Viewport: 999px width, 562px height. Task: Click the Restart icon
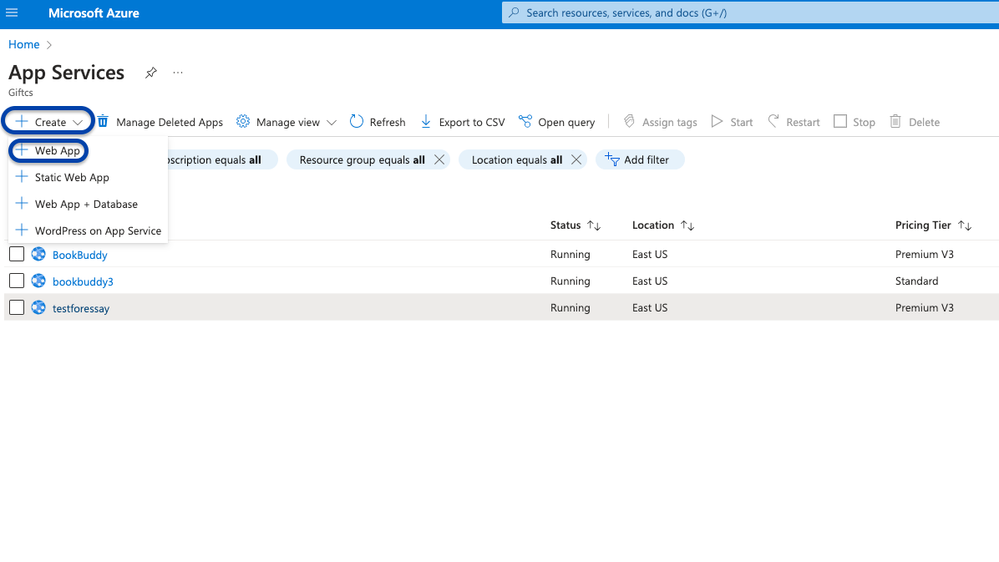[773, 121]
